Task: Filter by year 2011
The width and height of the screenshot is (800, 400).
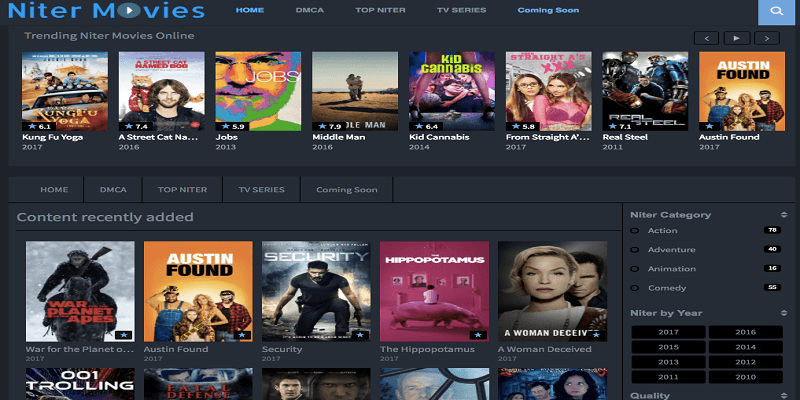Action: pyautogui.click(x=668, y=377)
